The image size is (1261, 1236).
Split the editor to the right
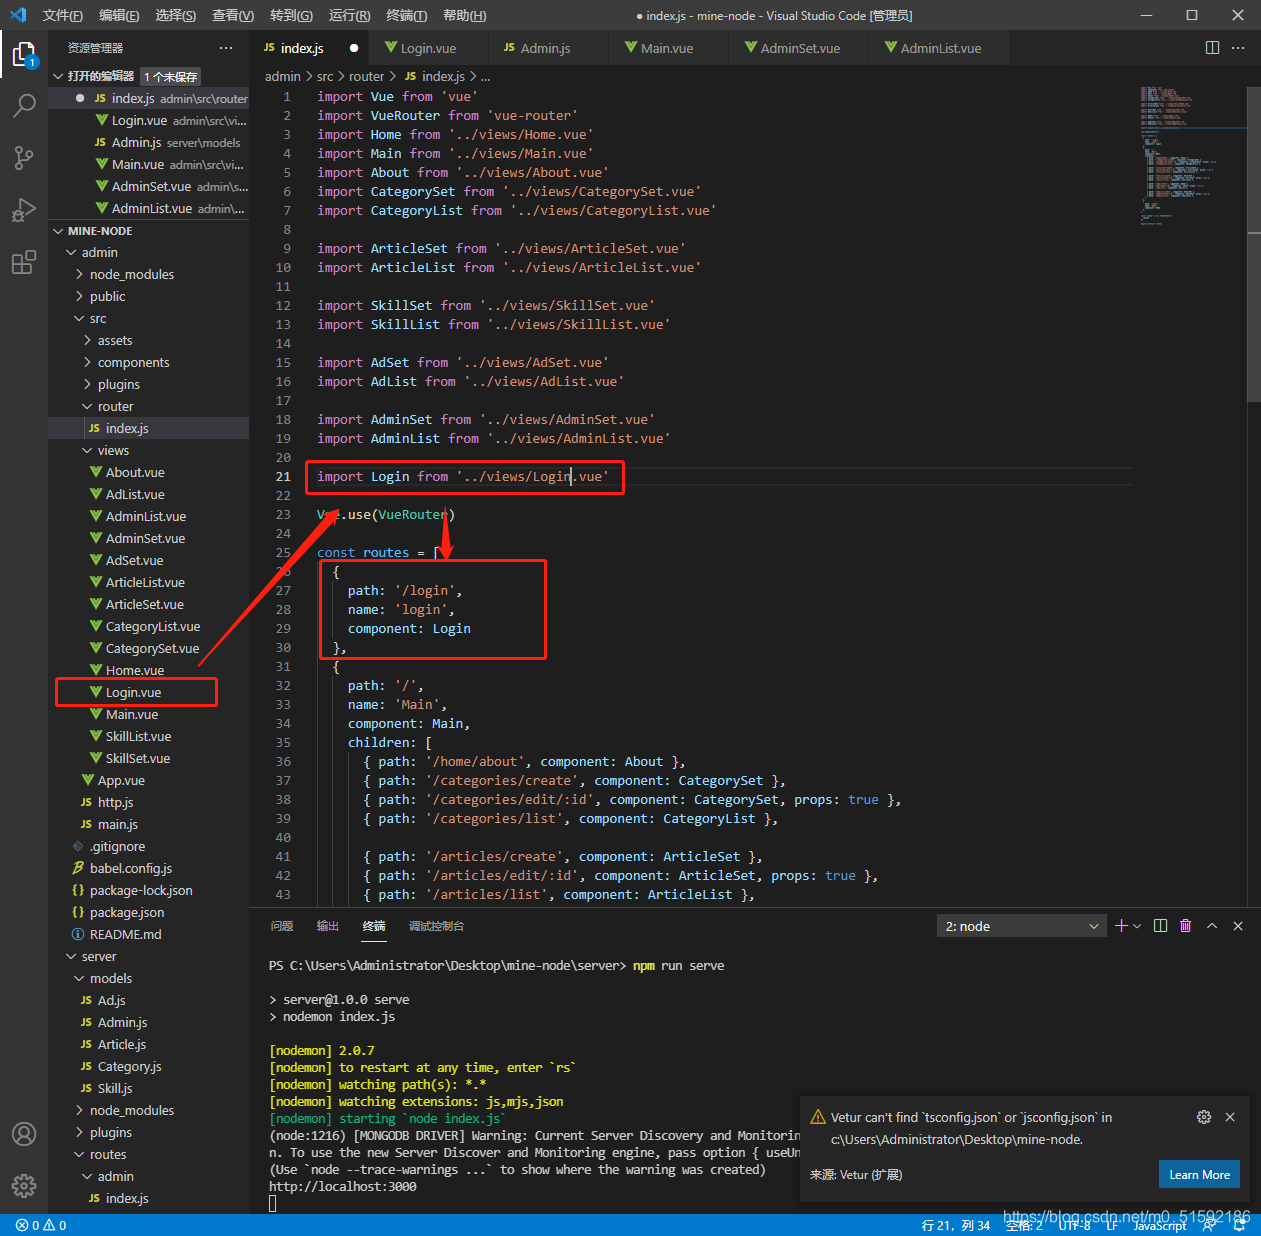point(1212,48)
